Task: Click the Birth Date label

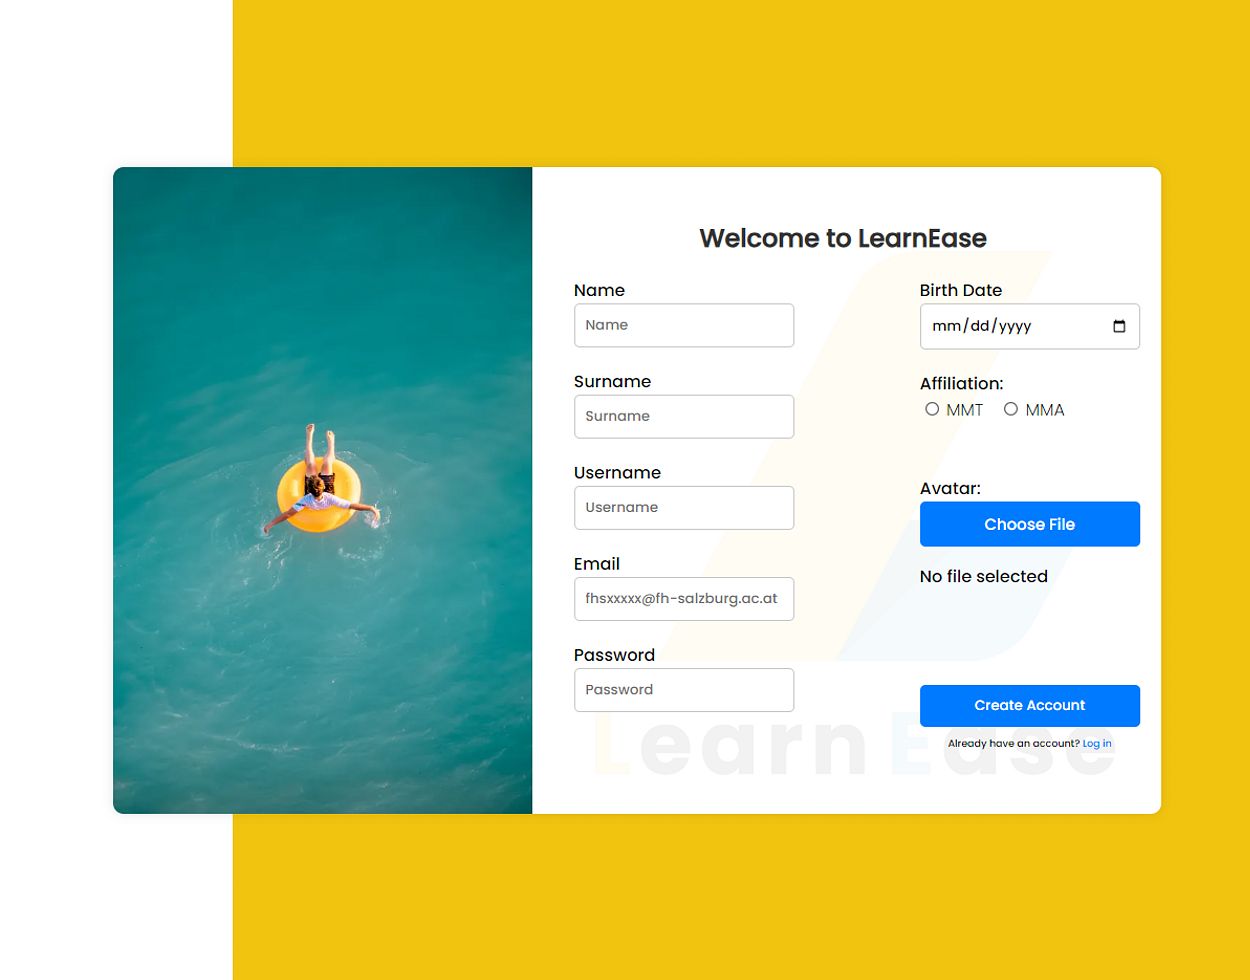Action: (961, 290)
